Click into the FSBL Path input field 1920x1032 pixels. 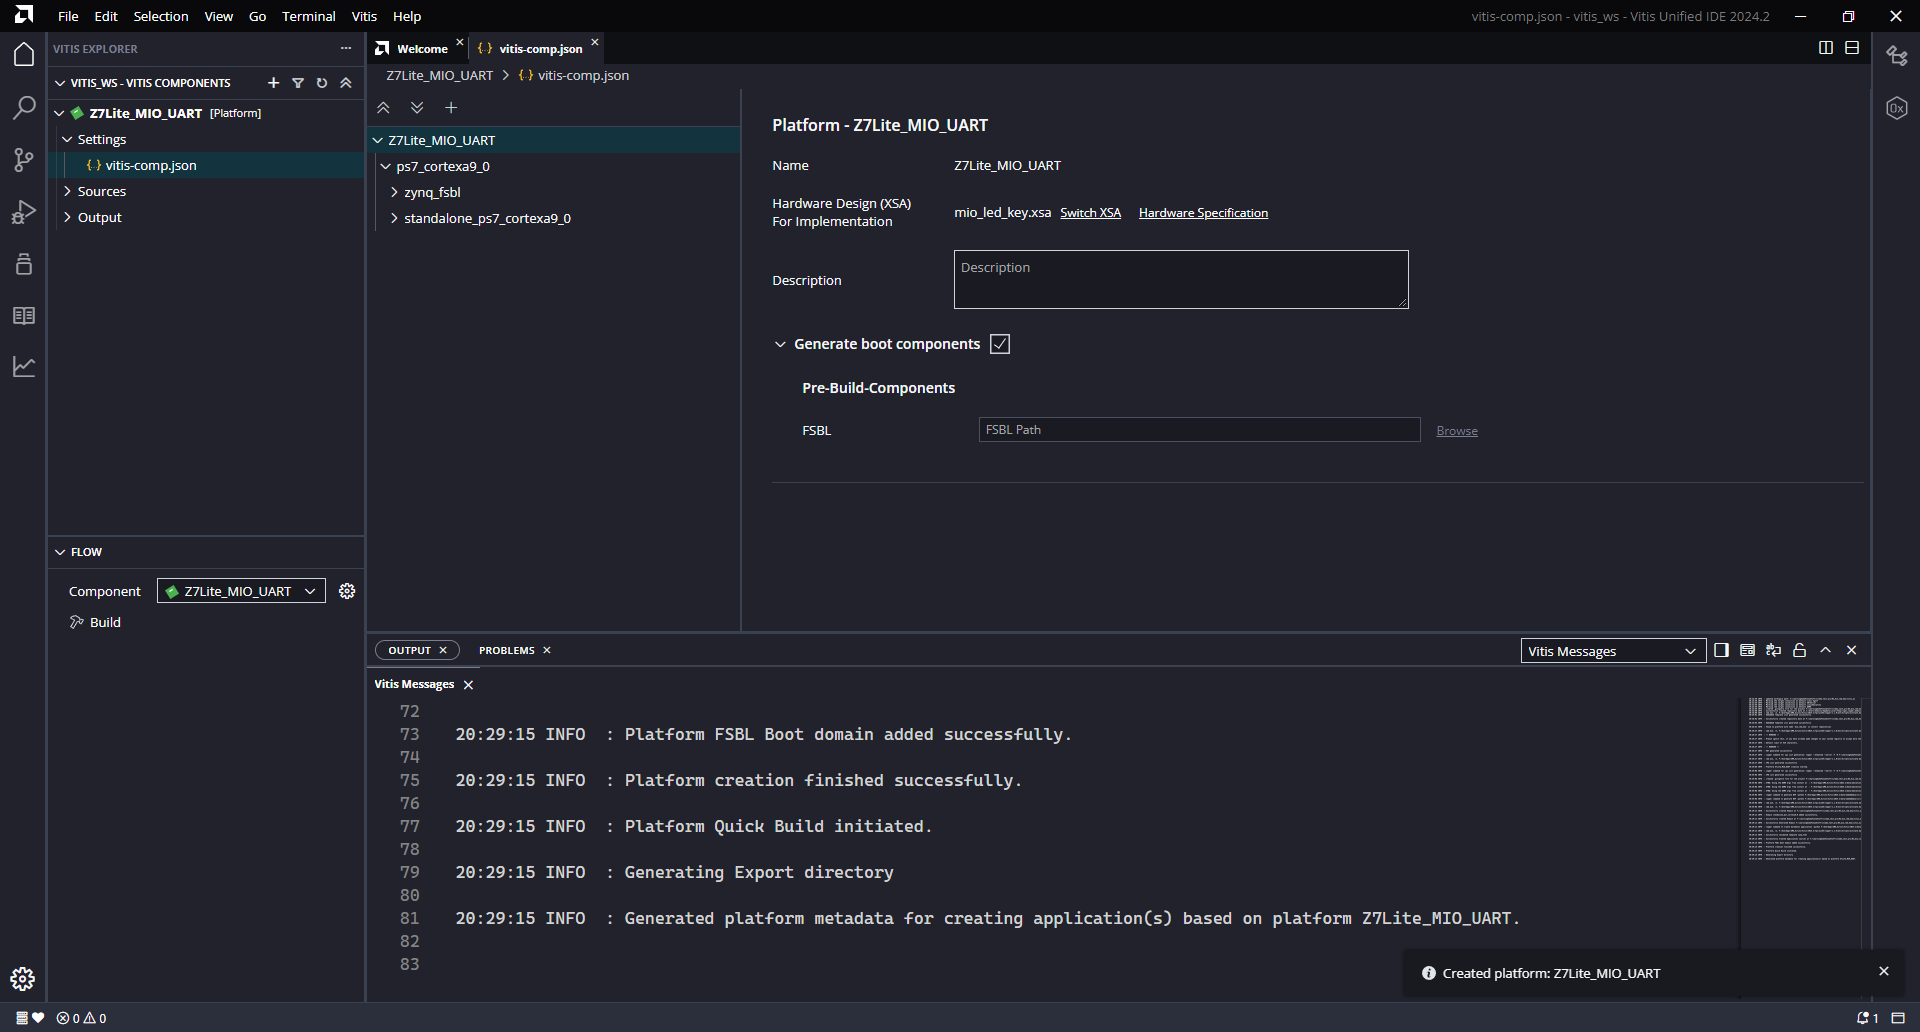coord(1199,430)
